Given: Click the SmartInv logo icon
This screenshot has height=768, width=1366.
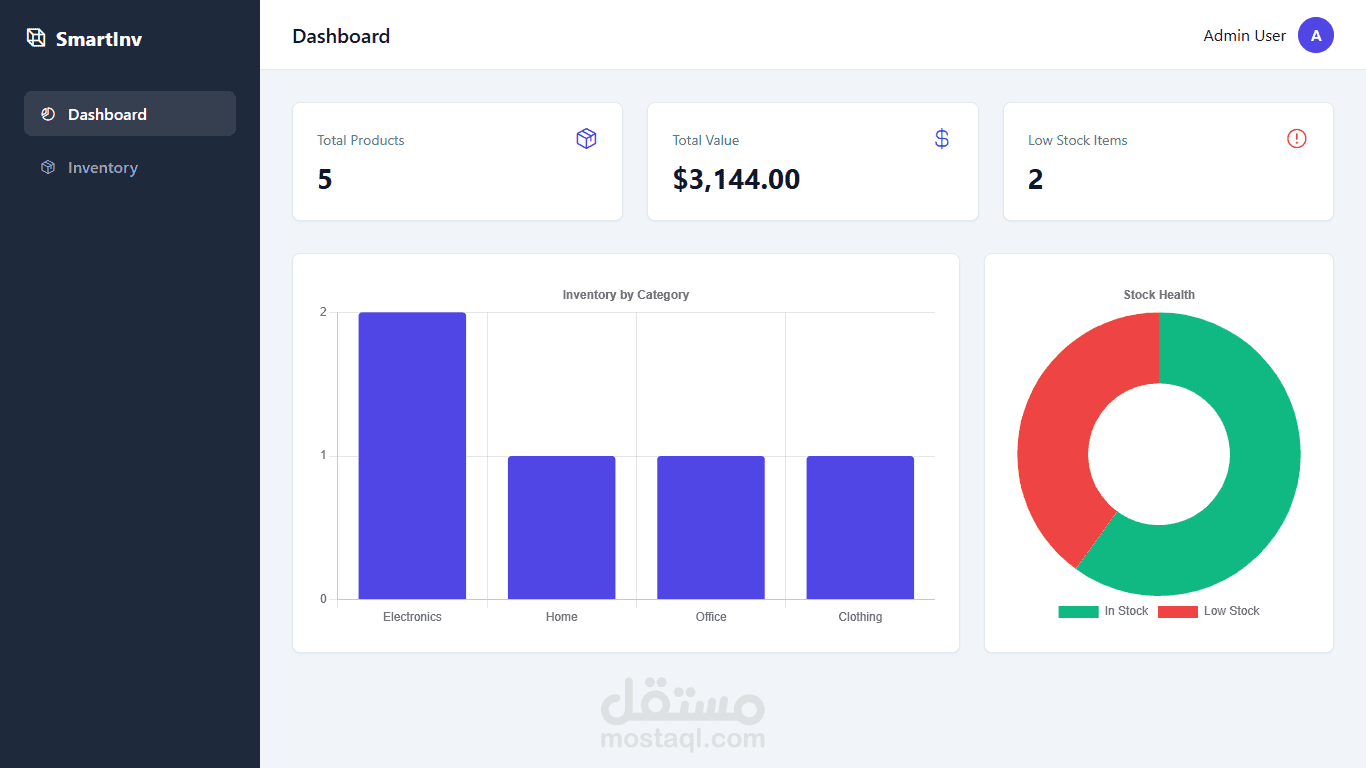Looking at the screenshot, I should [35, 37].
